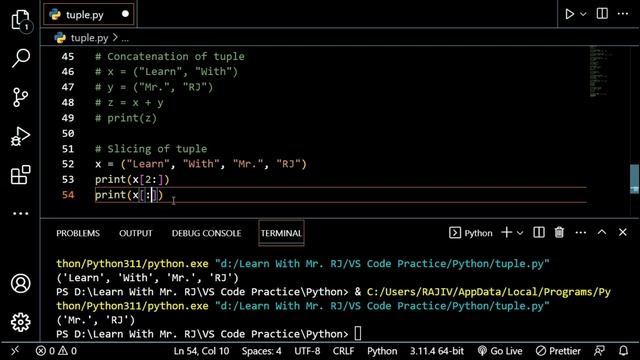Click the line 52 tuple assignment
This screenshot has height=360, width=640.
point(200,164)
